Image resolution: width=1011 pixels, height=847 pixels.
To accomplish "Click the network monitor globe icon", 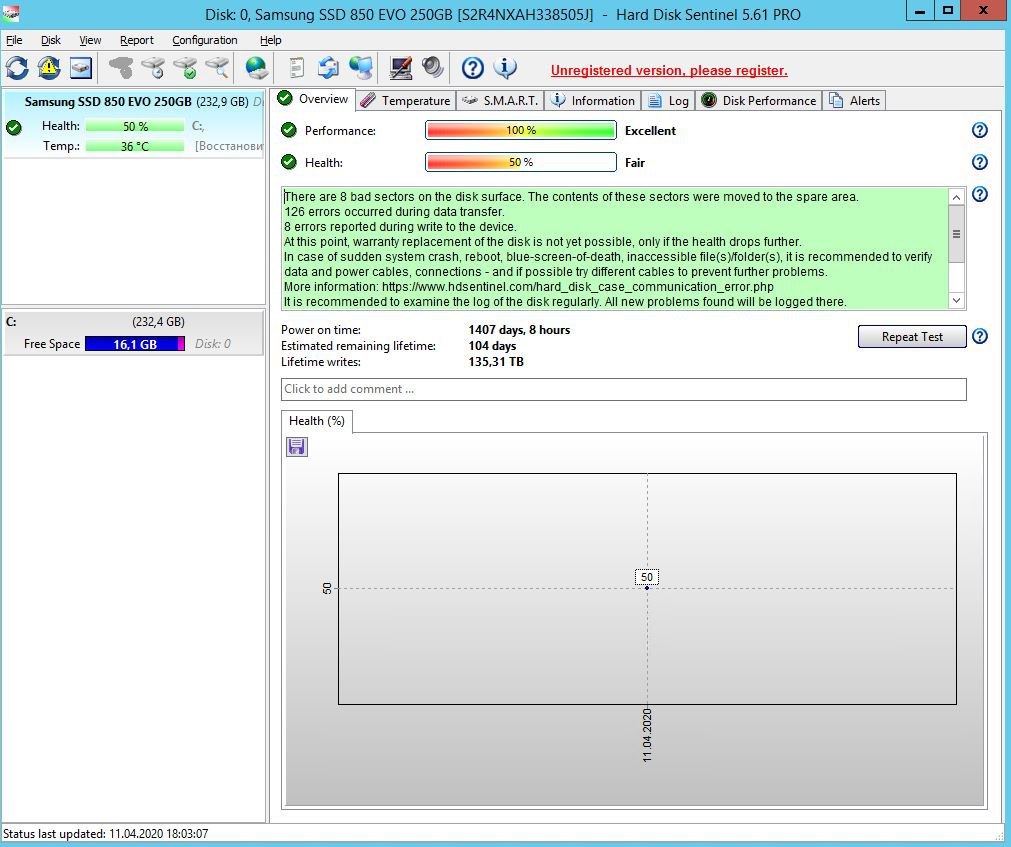I will tap(361, 68).
